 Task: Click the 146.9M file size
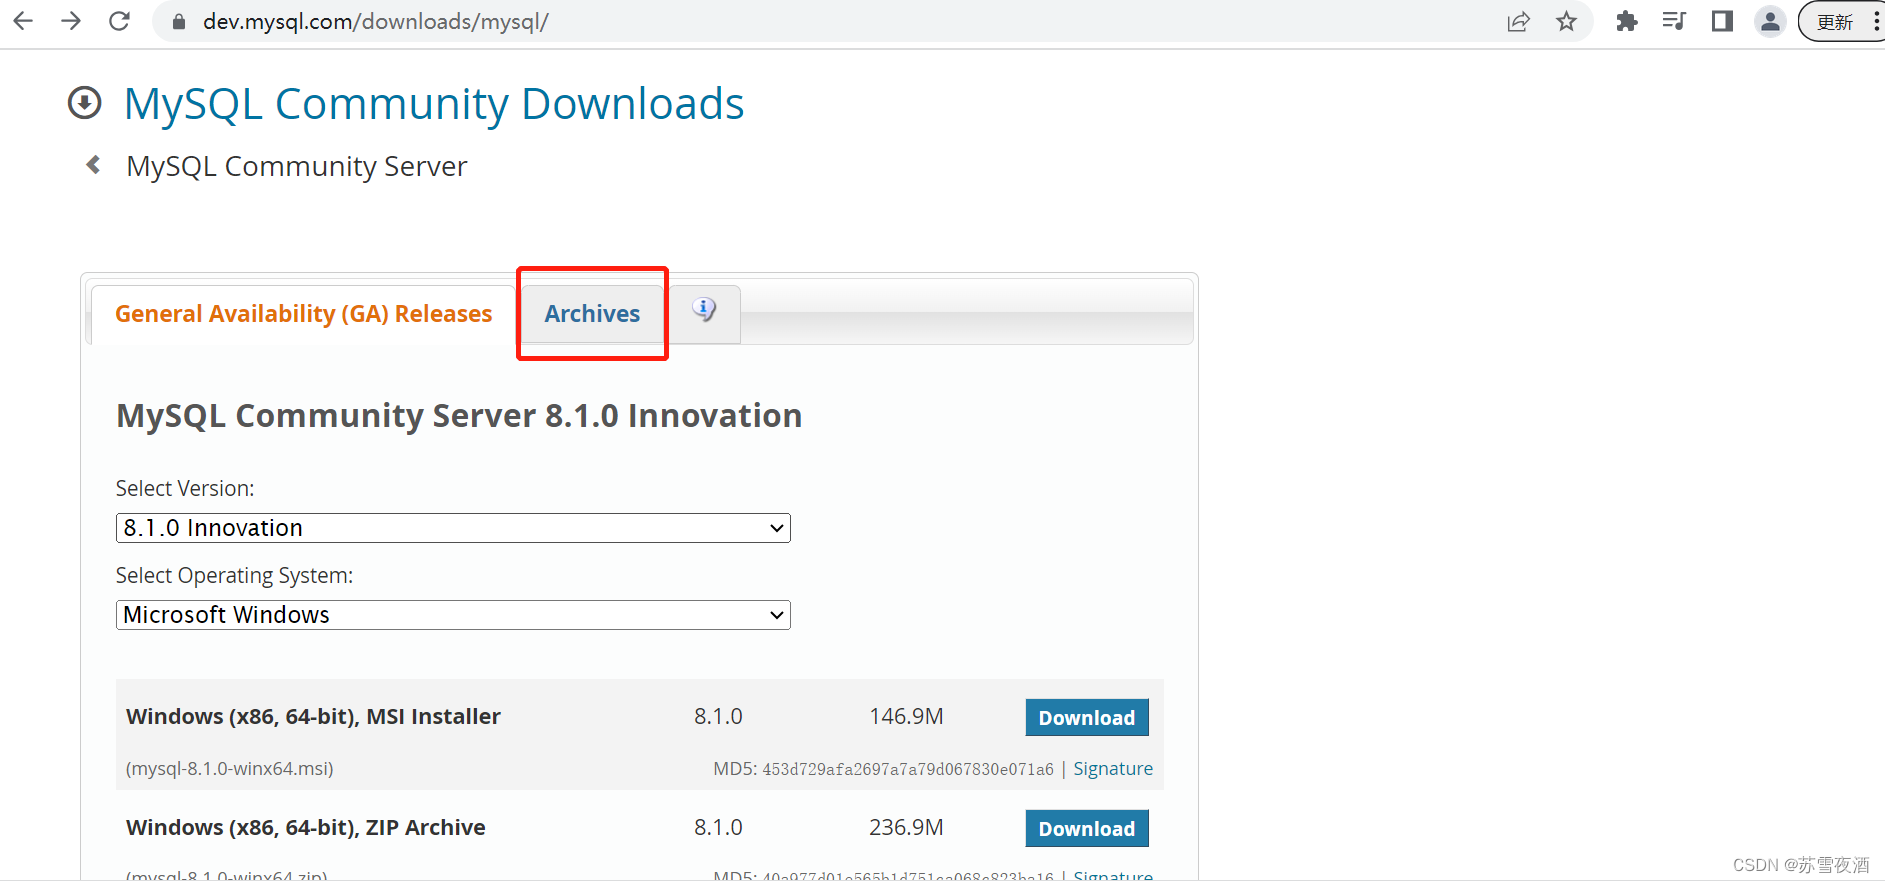pos(906,717)
